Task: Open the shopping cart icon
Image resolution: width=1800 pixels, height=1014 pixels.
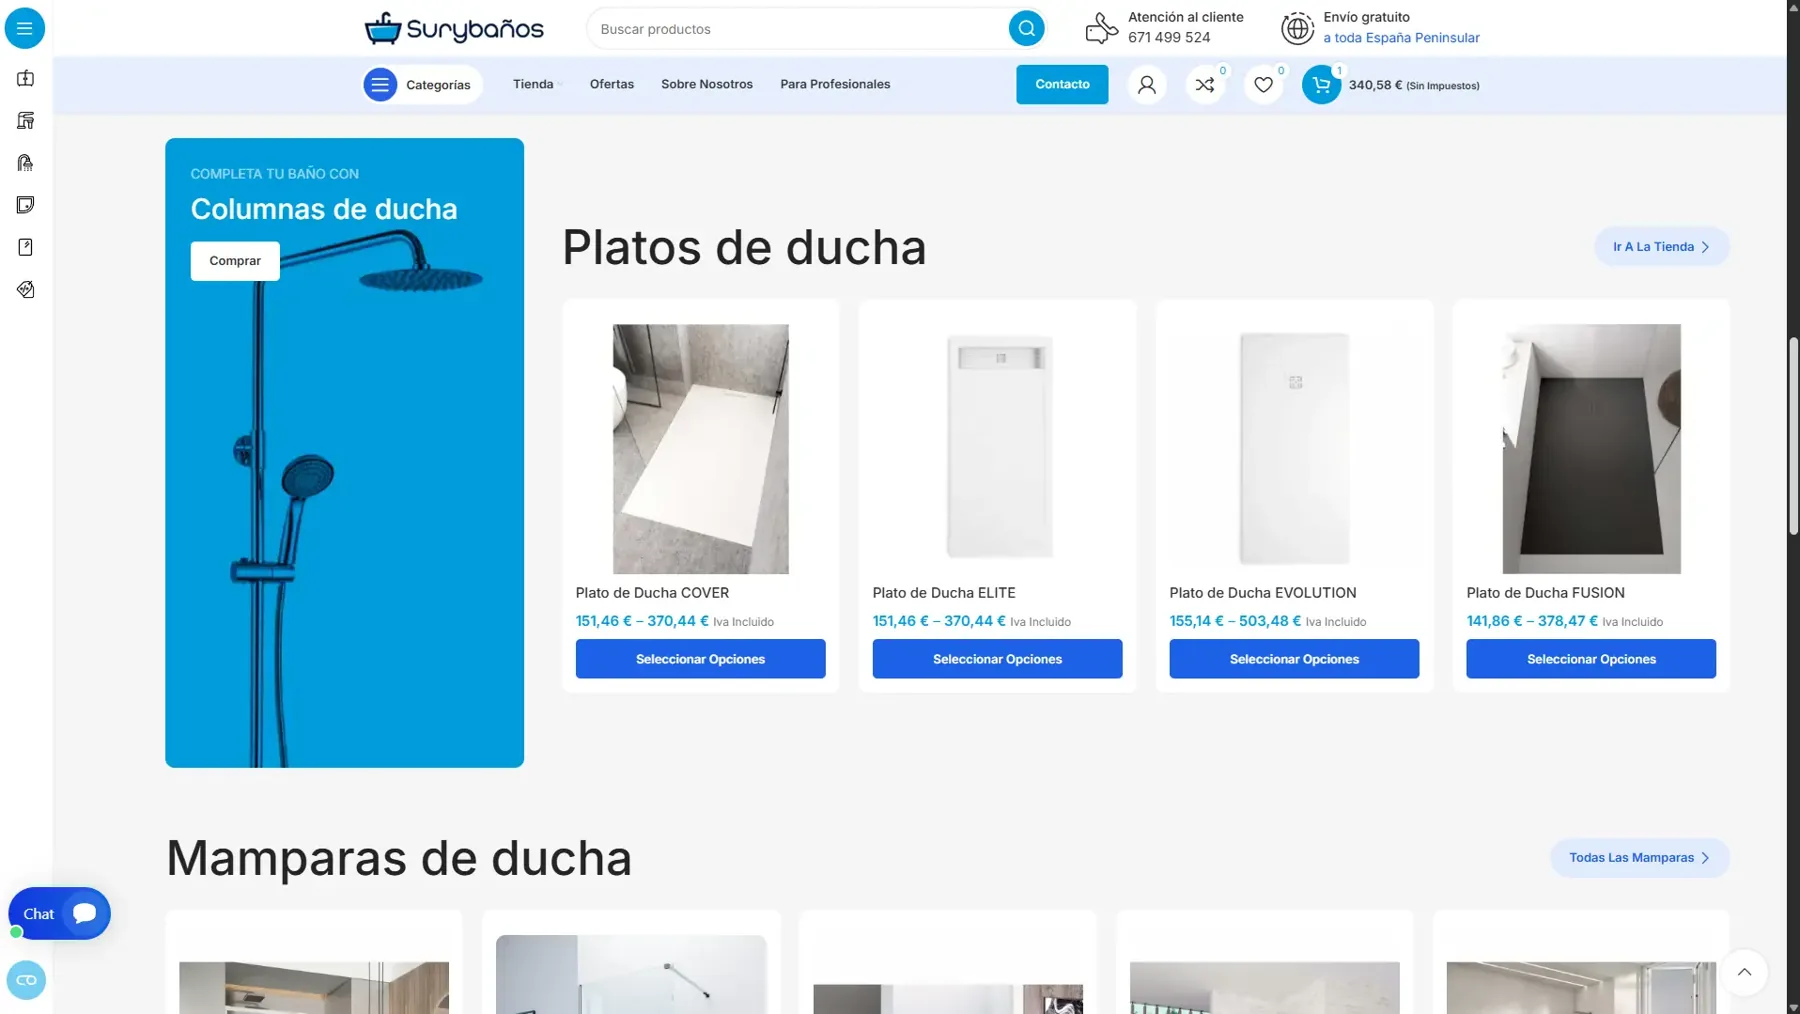Action: (x=1321, y=85)
